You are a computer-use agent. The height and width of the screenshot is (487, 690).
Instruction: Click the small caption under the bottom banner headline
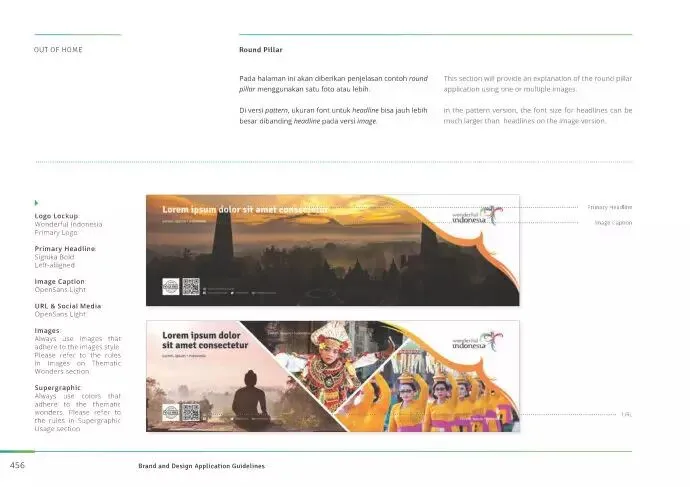pos(184,355)
